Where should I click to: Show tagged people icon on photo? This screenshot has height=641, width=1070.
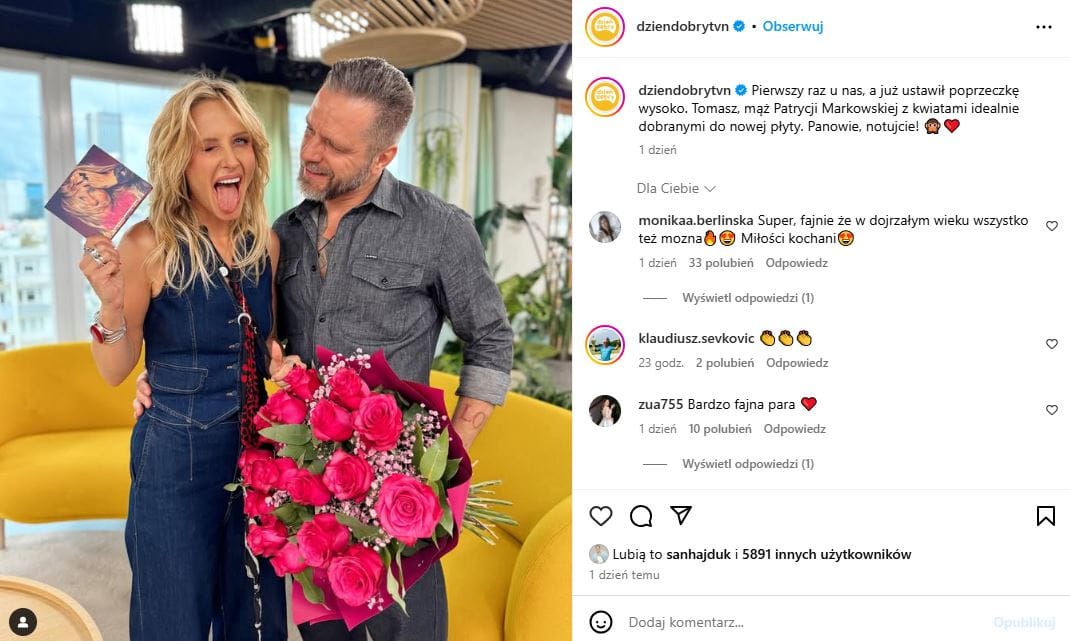[23, 622]
